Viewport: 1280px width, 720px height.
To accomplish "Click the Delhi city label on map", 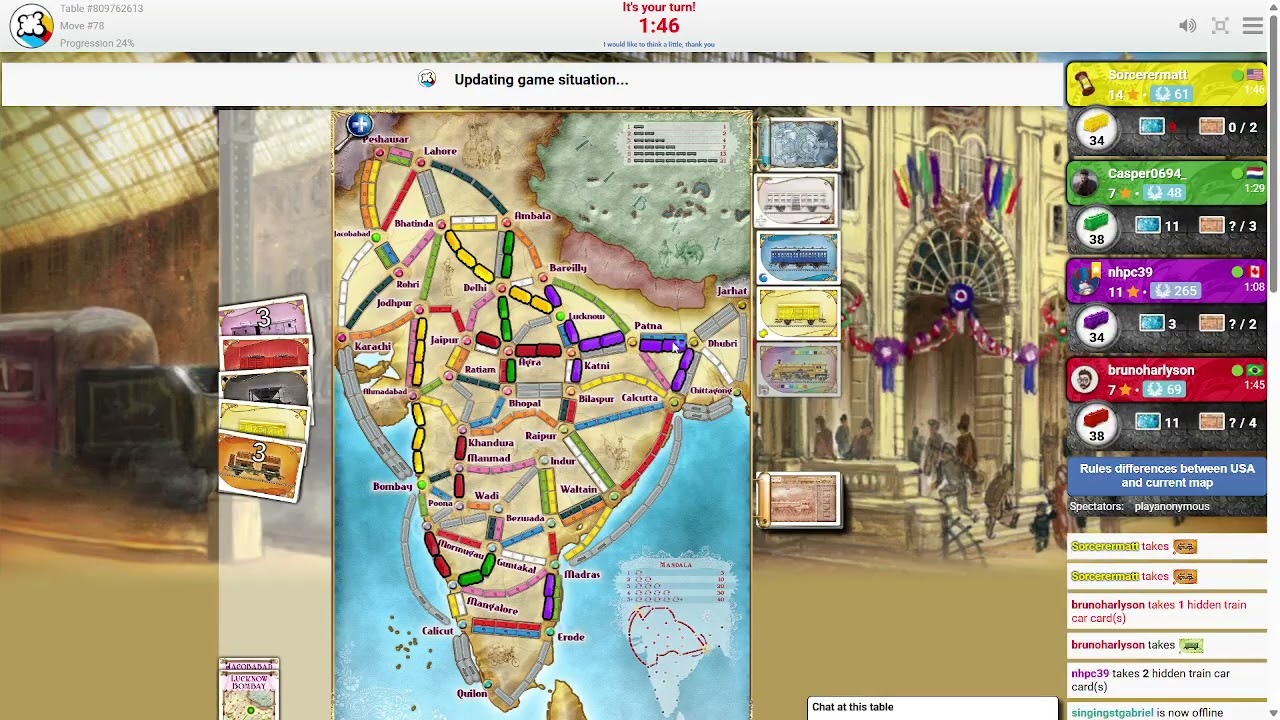I will (x=475, y=288).
